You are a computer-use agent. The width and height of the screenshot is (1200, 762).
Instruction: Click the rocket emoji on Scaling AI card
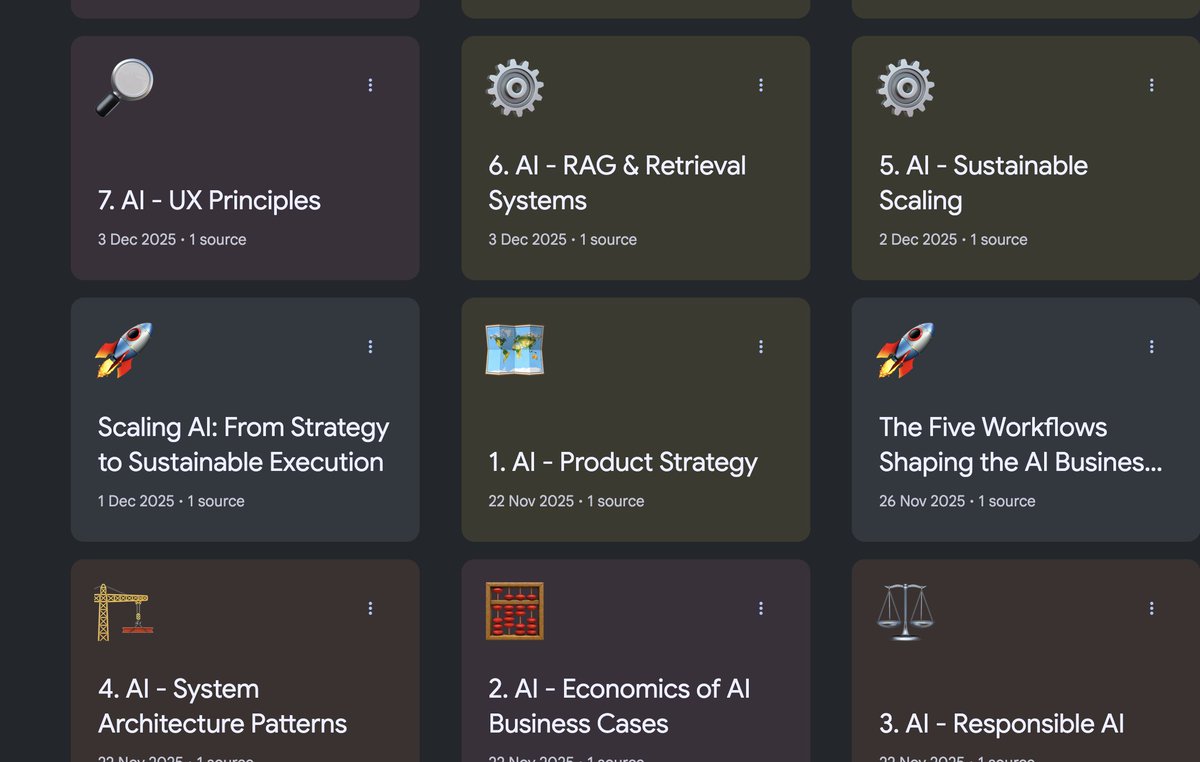point(125,349)
